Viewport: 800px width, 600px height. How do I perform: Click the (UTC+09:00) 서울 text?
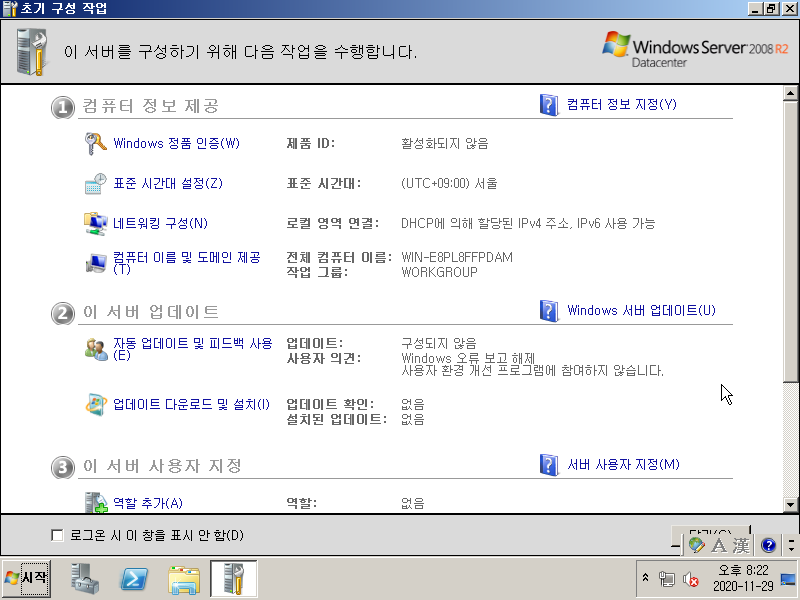(449, 184)
